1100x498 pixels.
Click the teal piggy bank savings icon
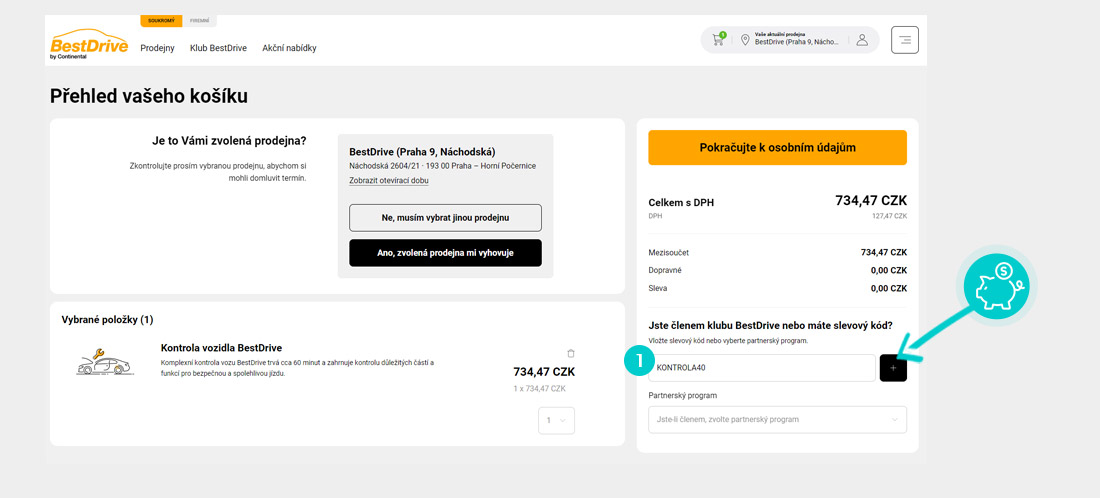(999, 283)
